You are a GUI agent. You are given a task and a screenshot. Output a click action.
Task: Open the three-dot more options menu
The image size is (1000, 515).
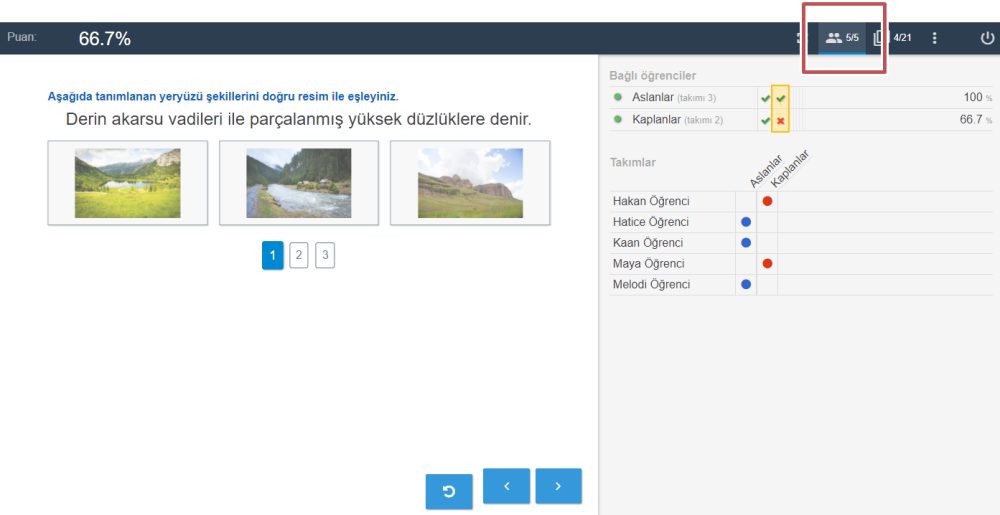(x=934, y=38)
